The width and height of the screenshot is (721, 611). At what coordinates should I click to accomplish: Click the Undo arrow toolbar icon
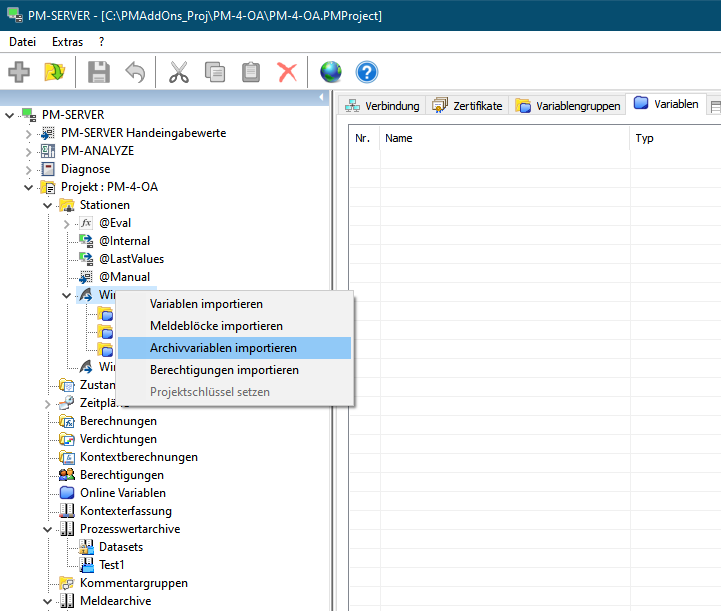[135, 72]
